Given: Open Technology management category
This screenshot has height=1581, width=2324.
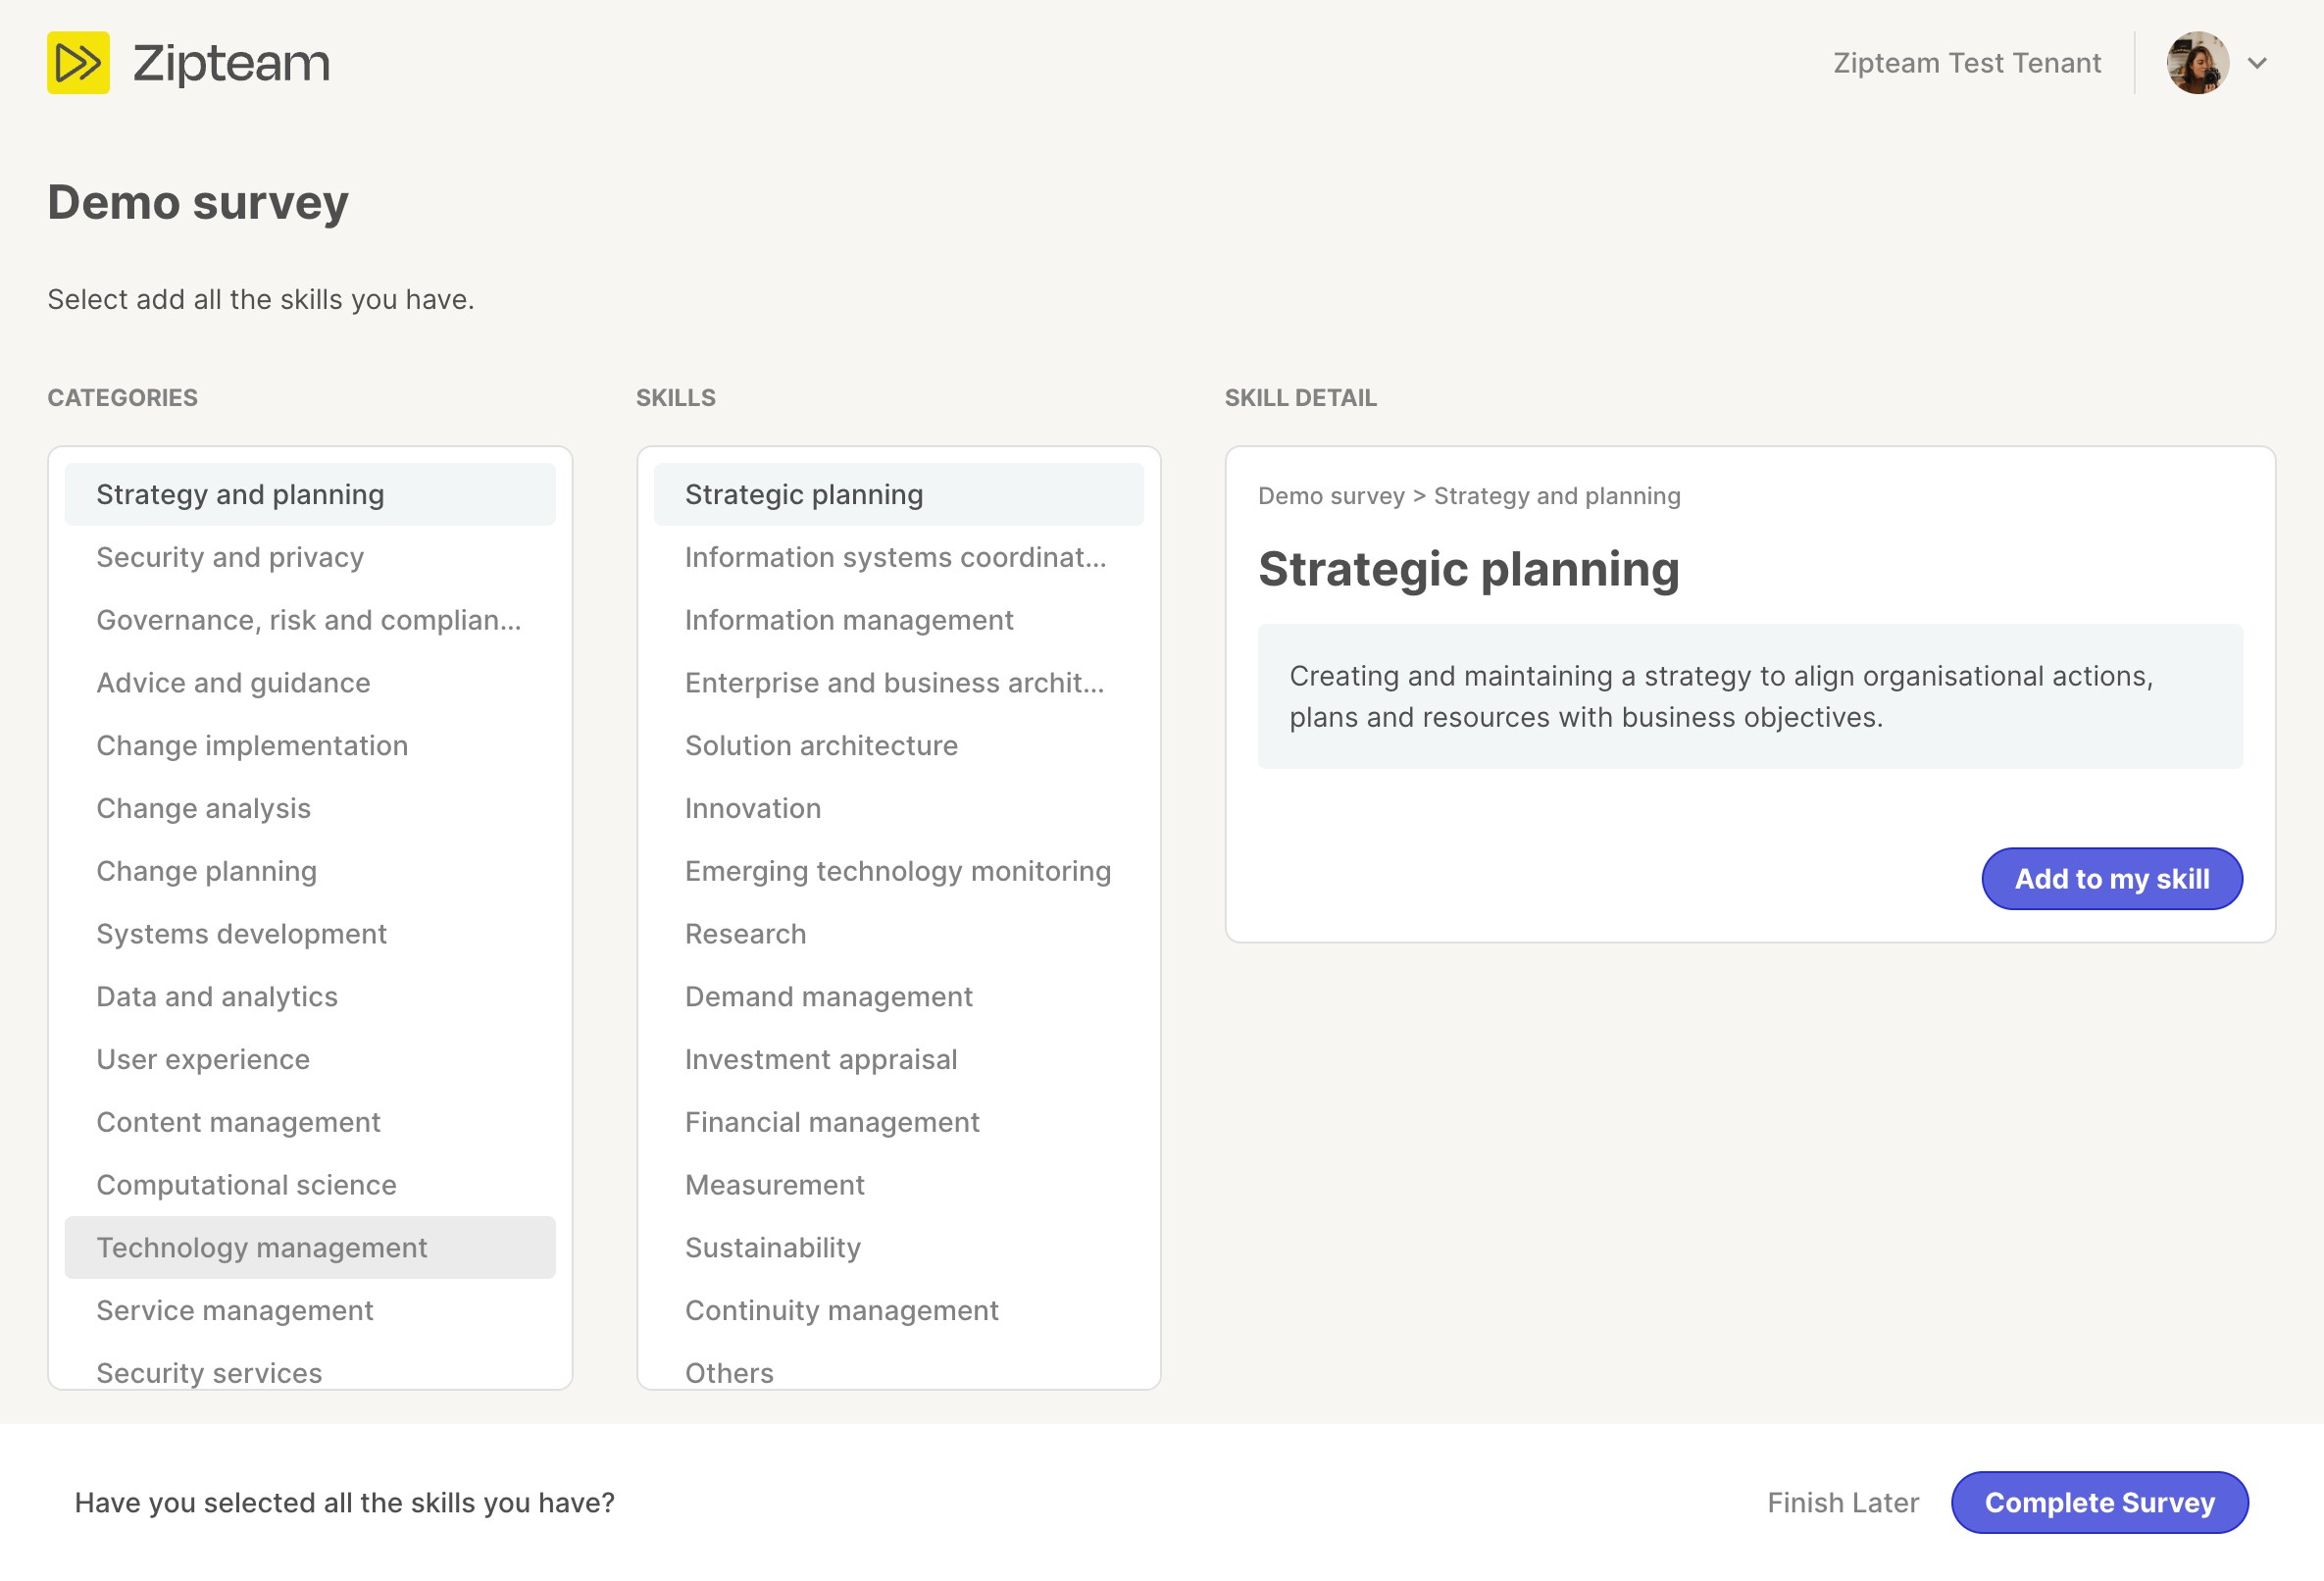Looking at the screenshot, I should (x=261, y=1247).
